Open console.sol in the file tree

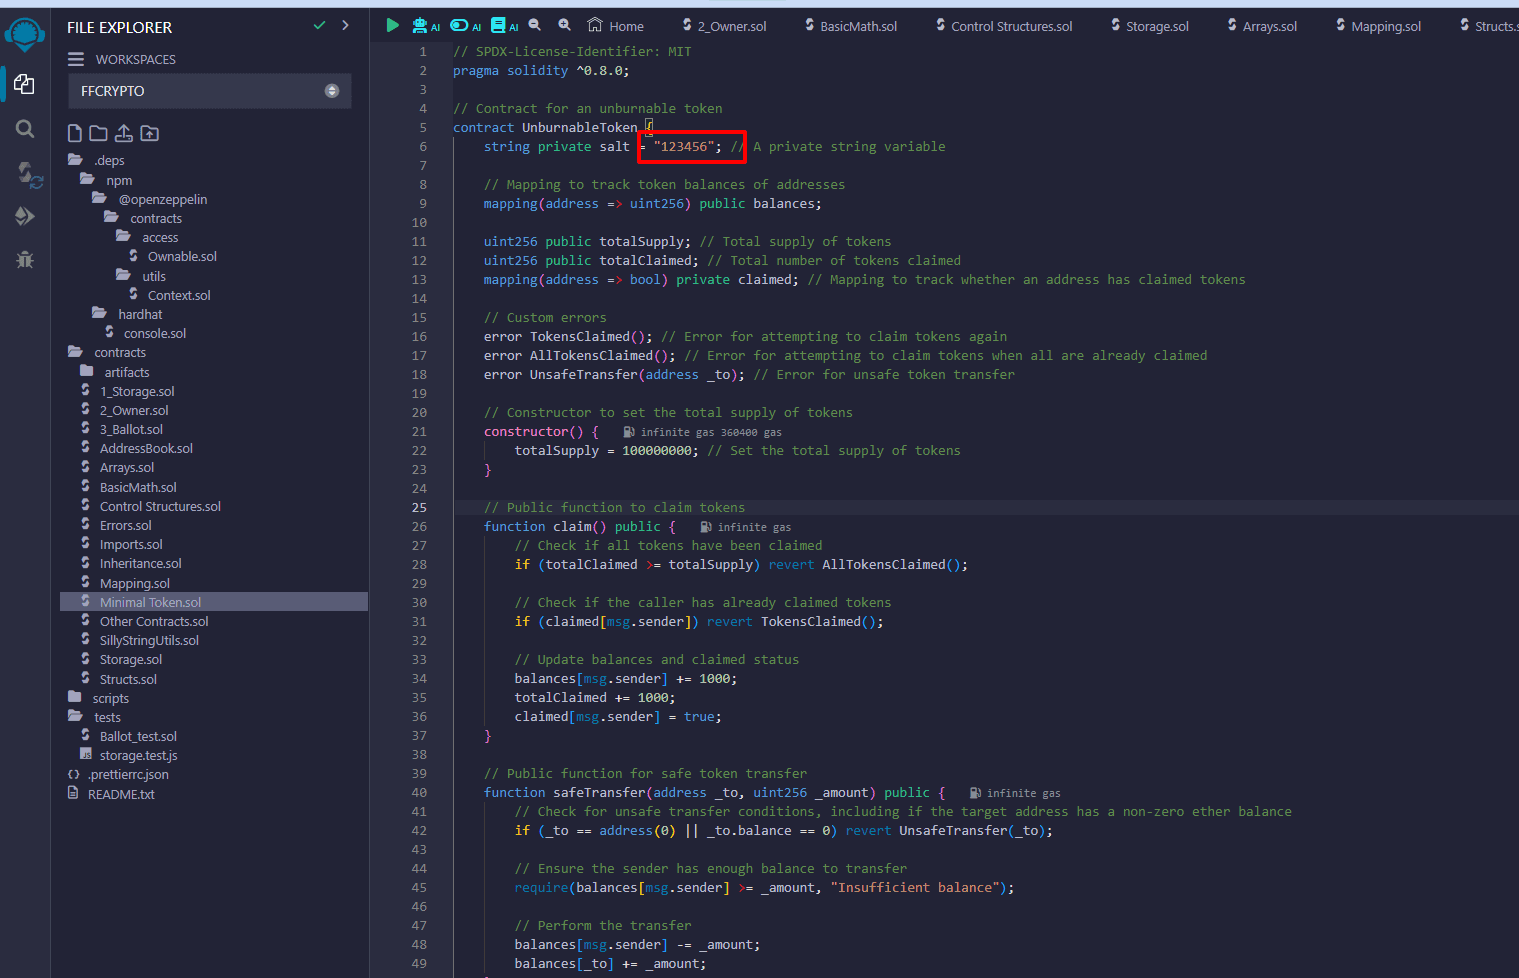146,333
